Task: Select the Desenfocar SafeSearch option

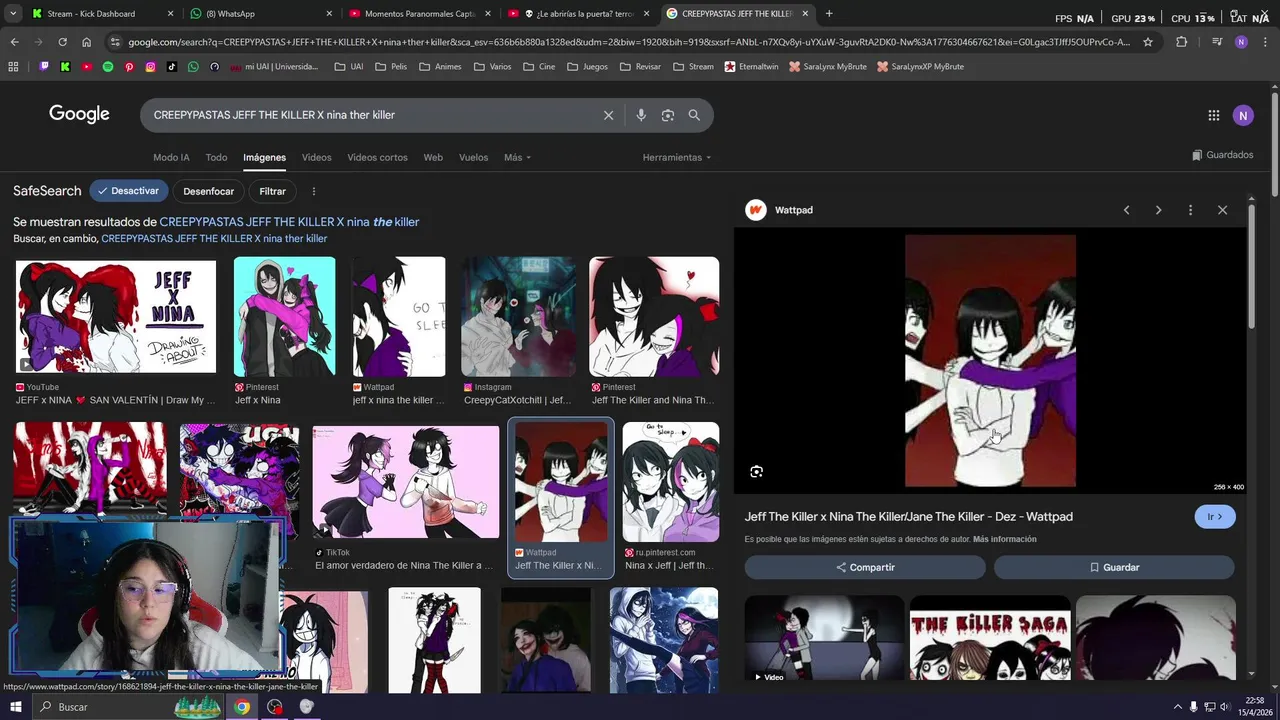Action: click(208, 191)
